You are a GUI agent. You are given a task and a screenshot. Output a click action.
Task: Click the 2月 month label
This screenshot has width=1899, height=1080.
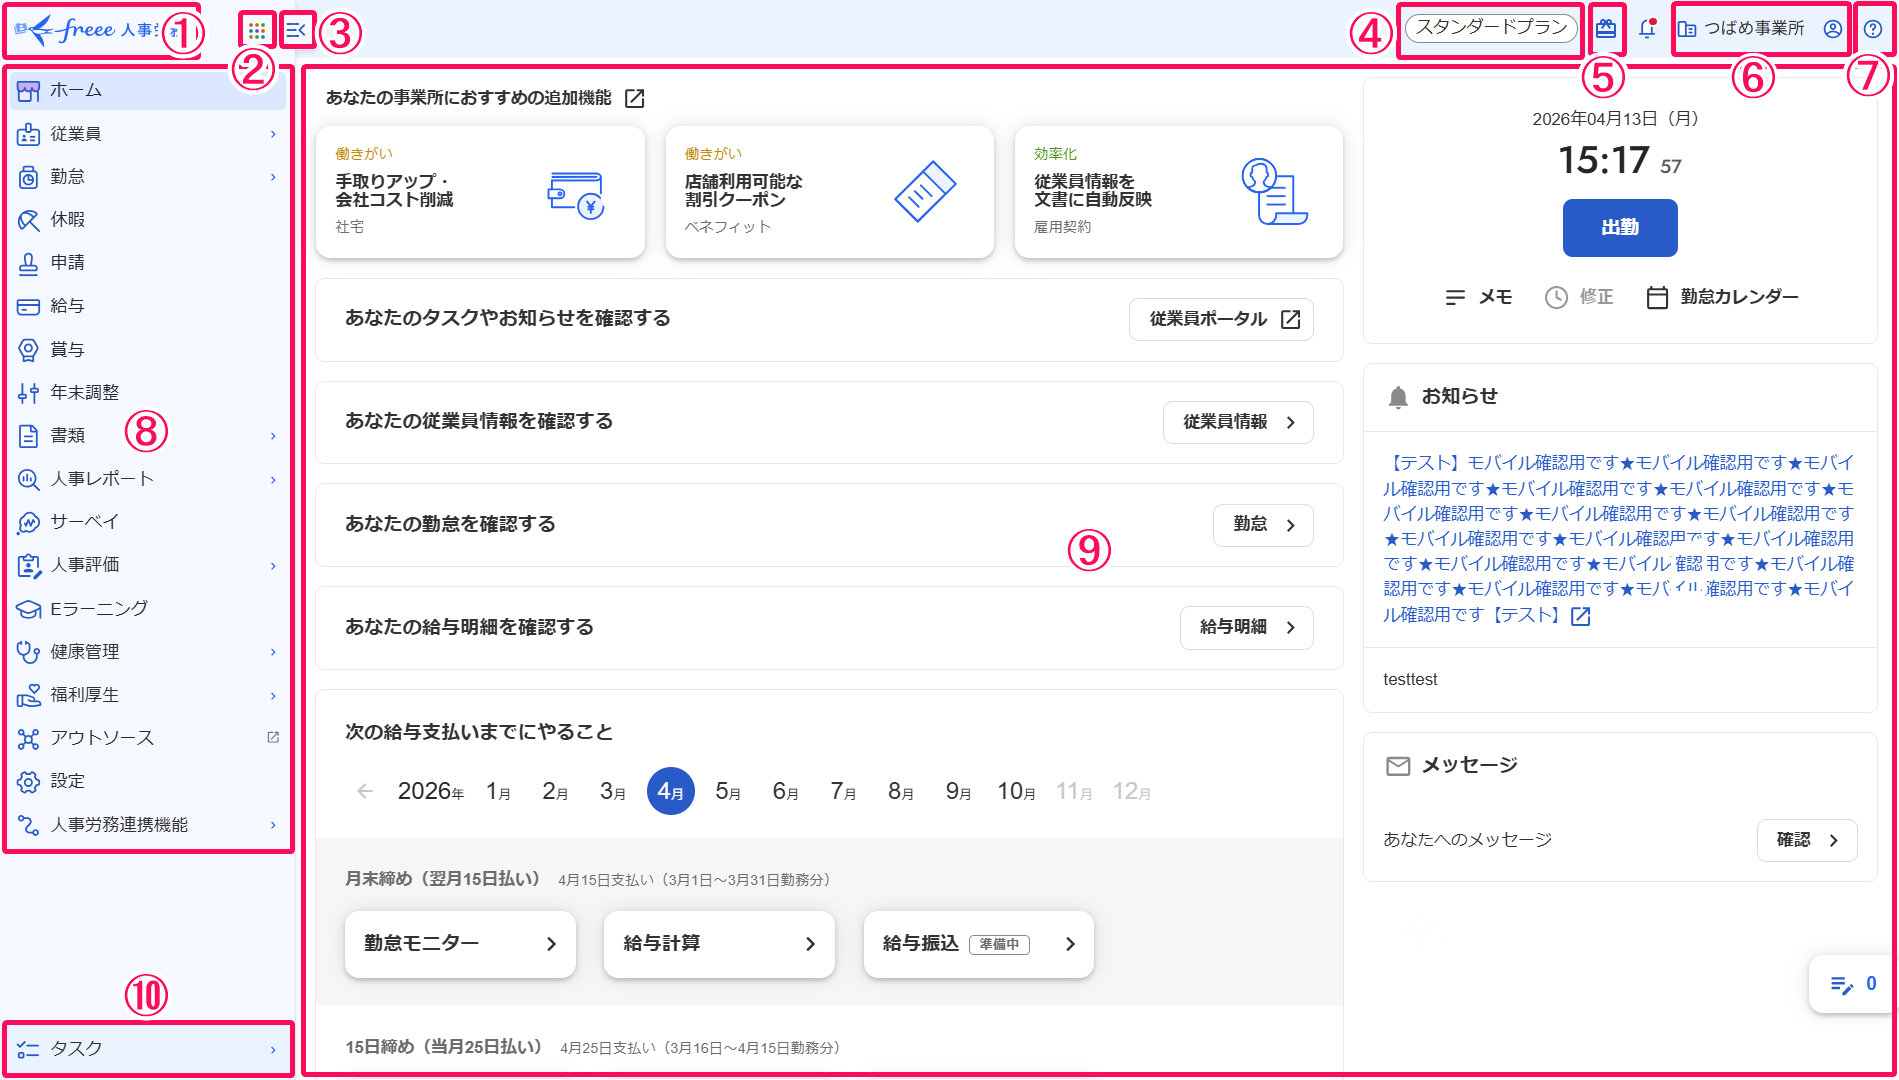coord(555,792)
